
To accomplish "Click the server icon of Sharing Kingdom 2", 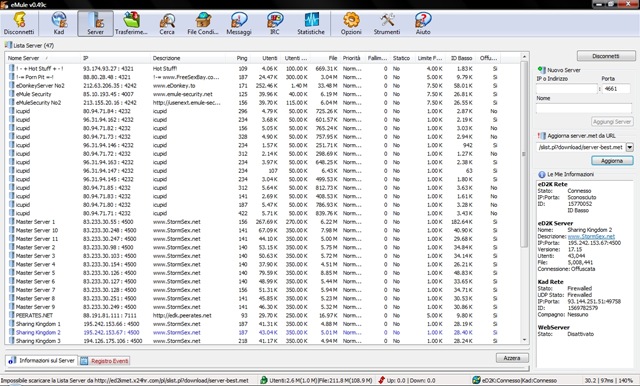I will pos(11,332).
